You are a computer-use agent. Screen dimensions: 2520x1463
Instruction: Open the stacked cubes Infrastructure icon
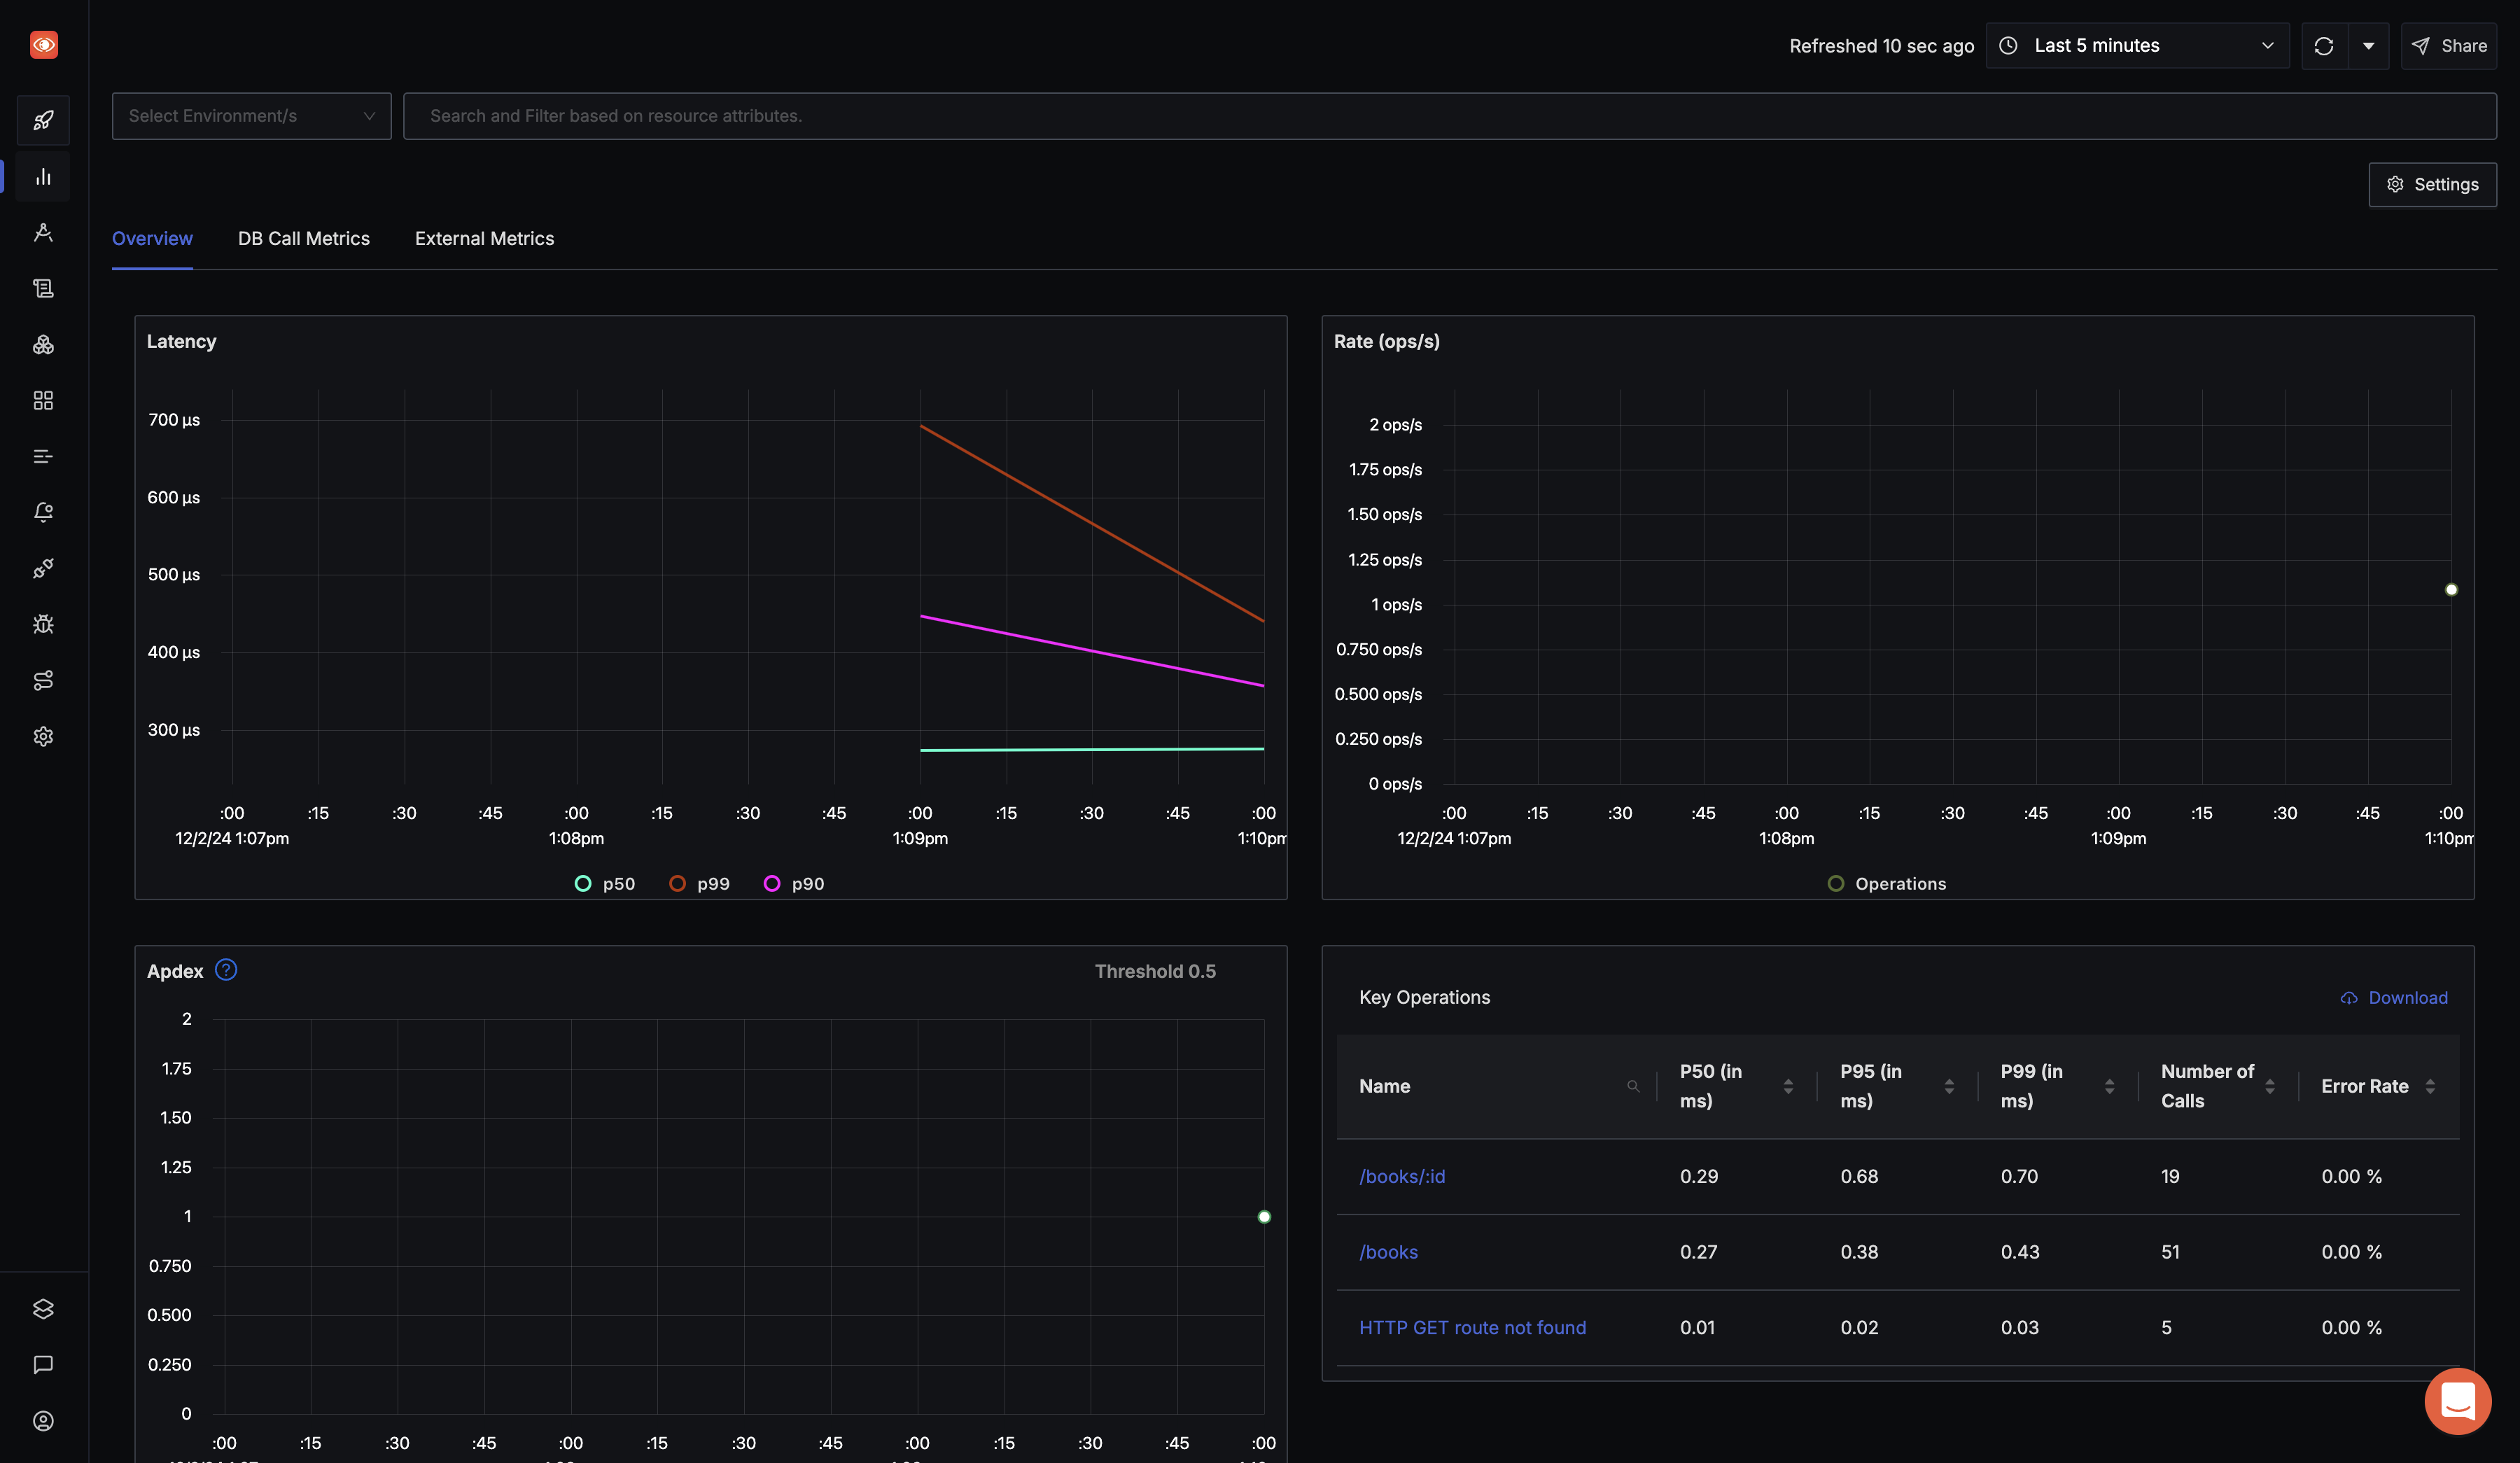tap(43, 345)
